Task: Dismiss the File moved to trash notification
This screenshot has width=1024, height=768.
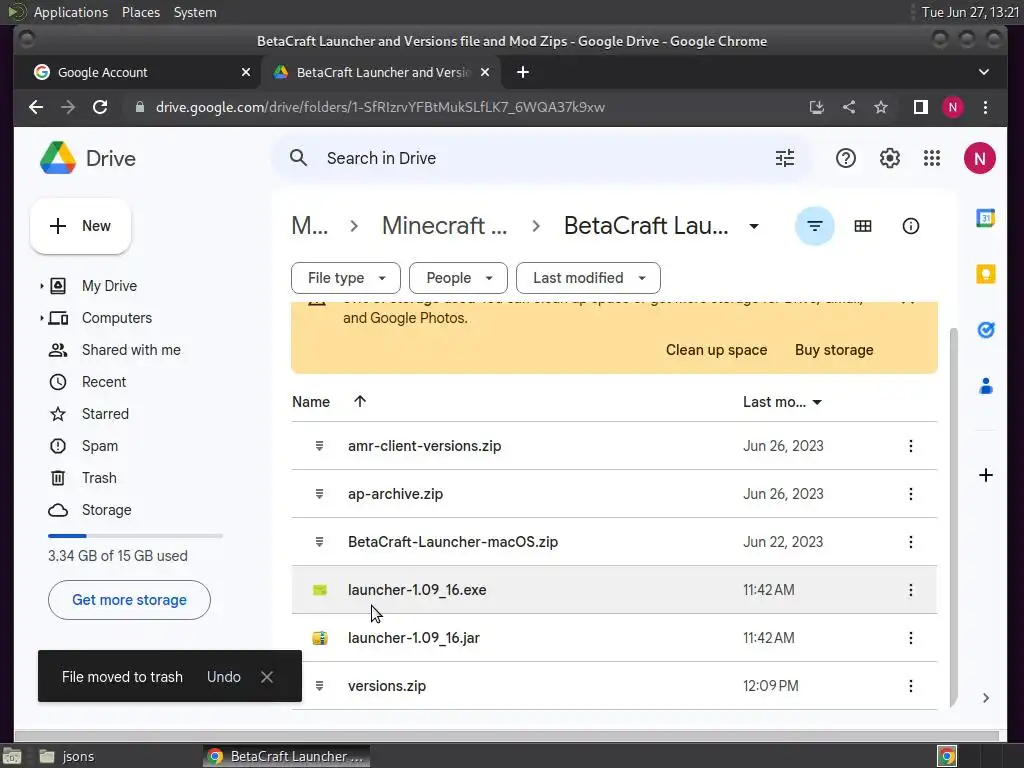Action: 266,677
